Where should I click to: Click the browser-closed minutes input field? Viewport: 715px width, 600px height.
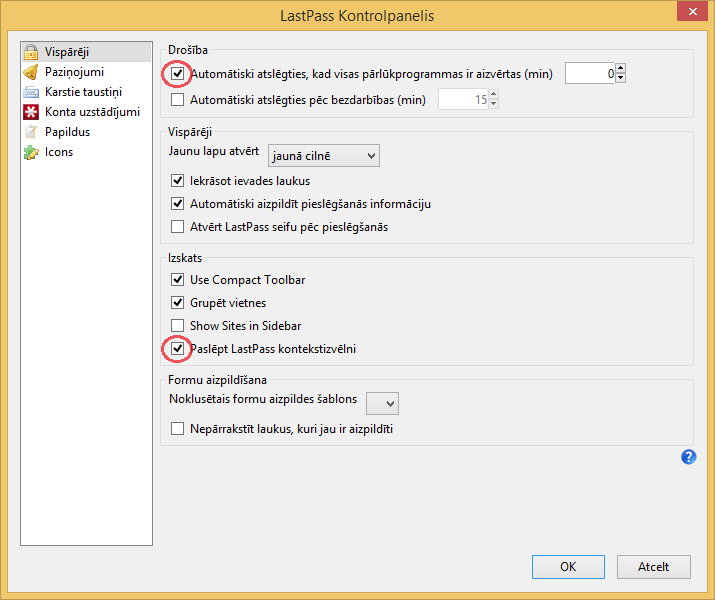(x=590, y=73)
